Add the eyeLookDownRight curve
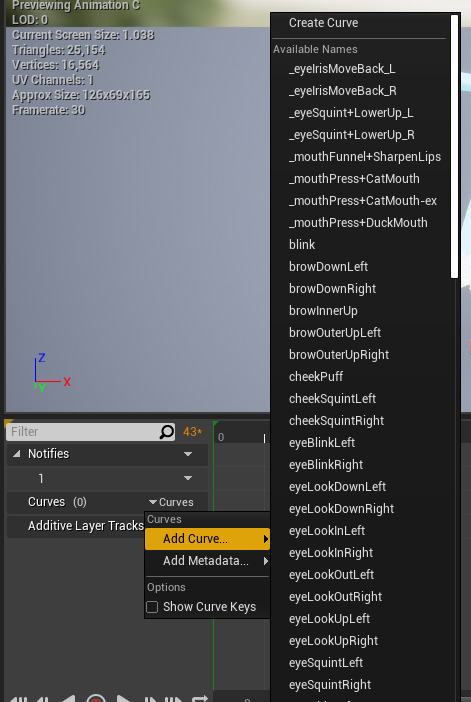The image size is (471, 702). click(341, 508)
